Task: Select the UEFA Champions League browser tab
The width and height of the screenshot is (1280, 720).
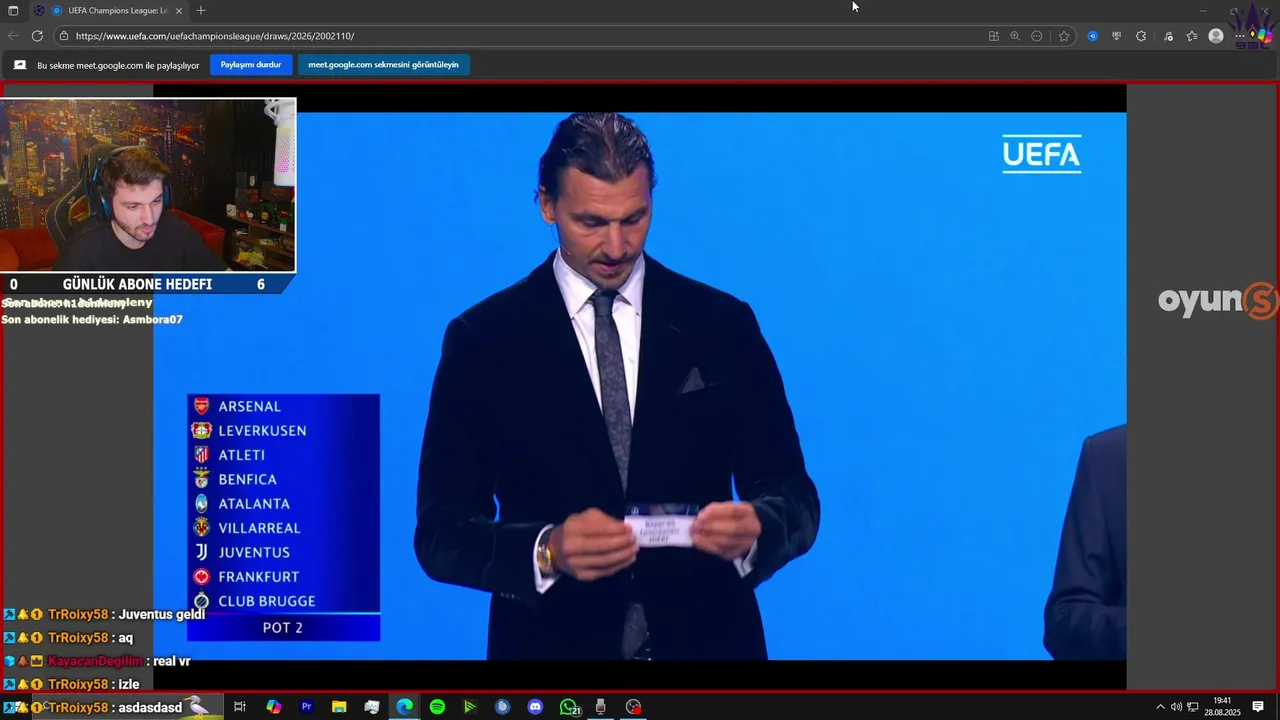Action: point(110,10)
